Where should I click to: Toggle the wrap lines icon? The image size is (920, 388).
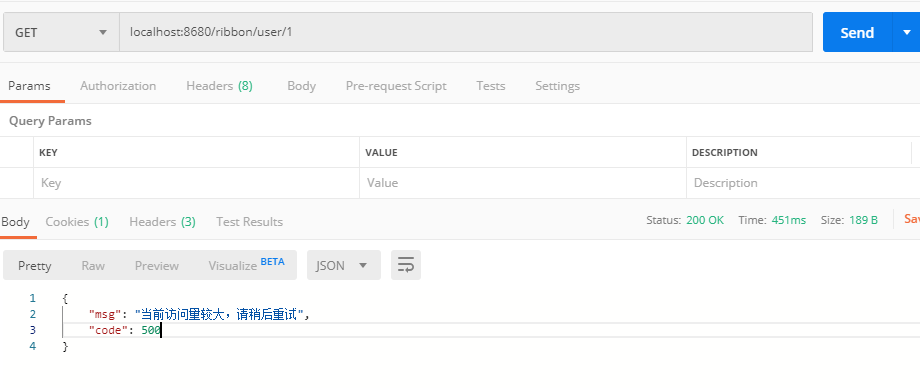click(406, 265)
